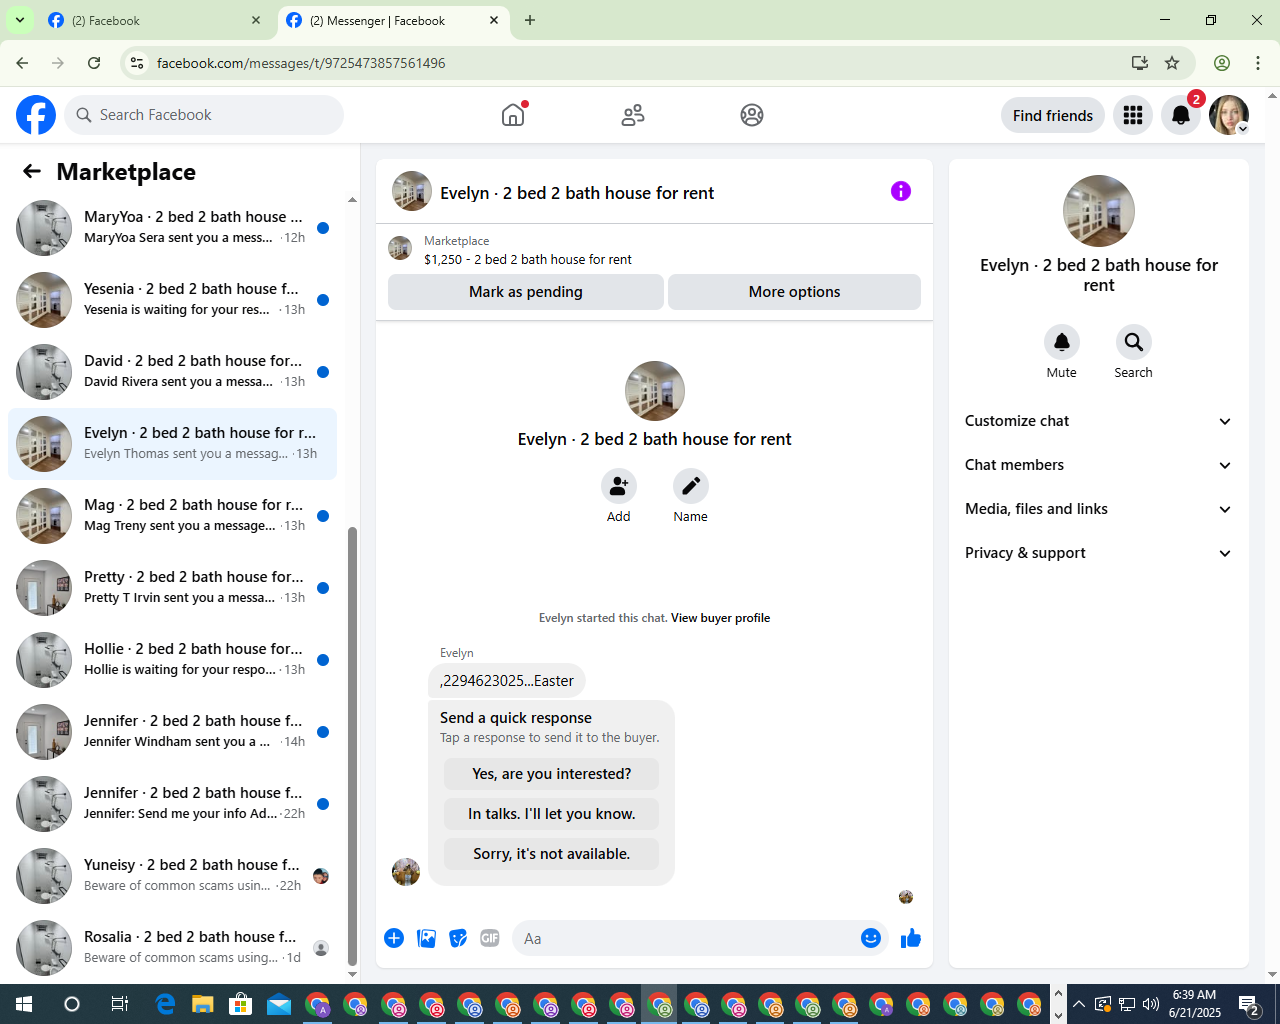Open View buyer profile link
Viewport: 1280px width, 1024px height.
pos(720,618)
